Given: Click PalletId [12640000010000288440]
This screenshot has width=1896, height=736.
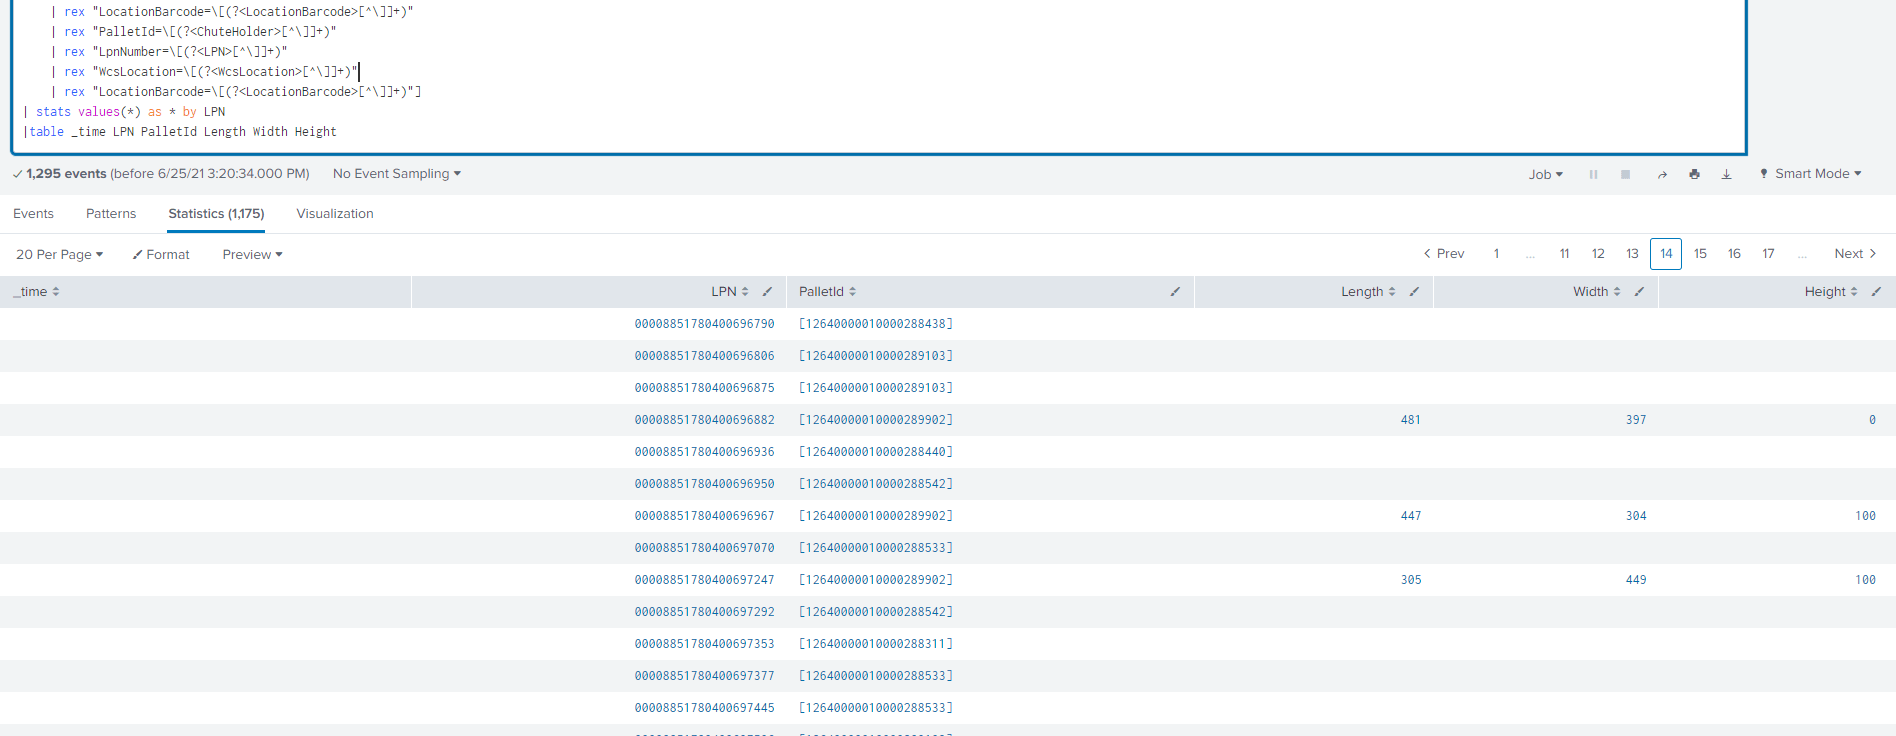Looking at the screenshot, I should (876, 452).
